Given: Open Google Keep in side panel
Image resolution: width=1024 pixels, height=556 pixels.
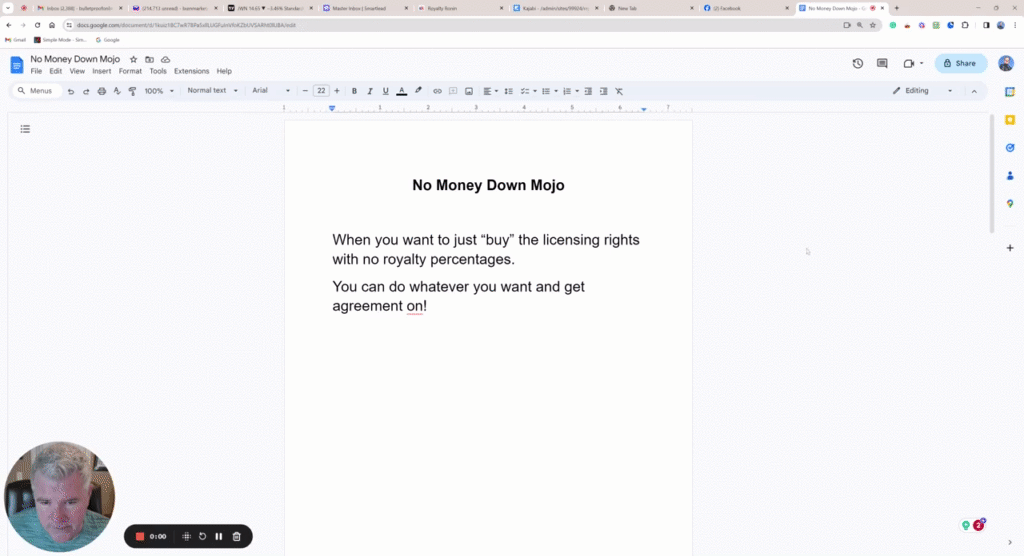Looking at the screenshot, I should [x=1010, y=120].
